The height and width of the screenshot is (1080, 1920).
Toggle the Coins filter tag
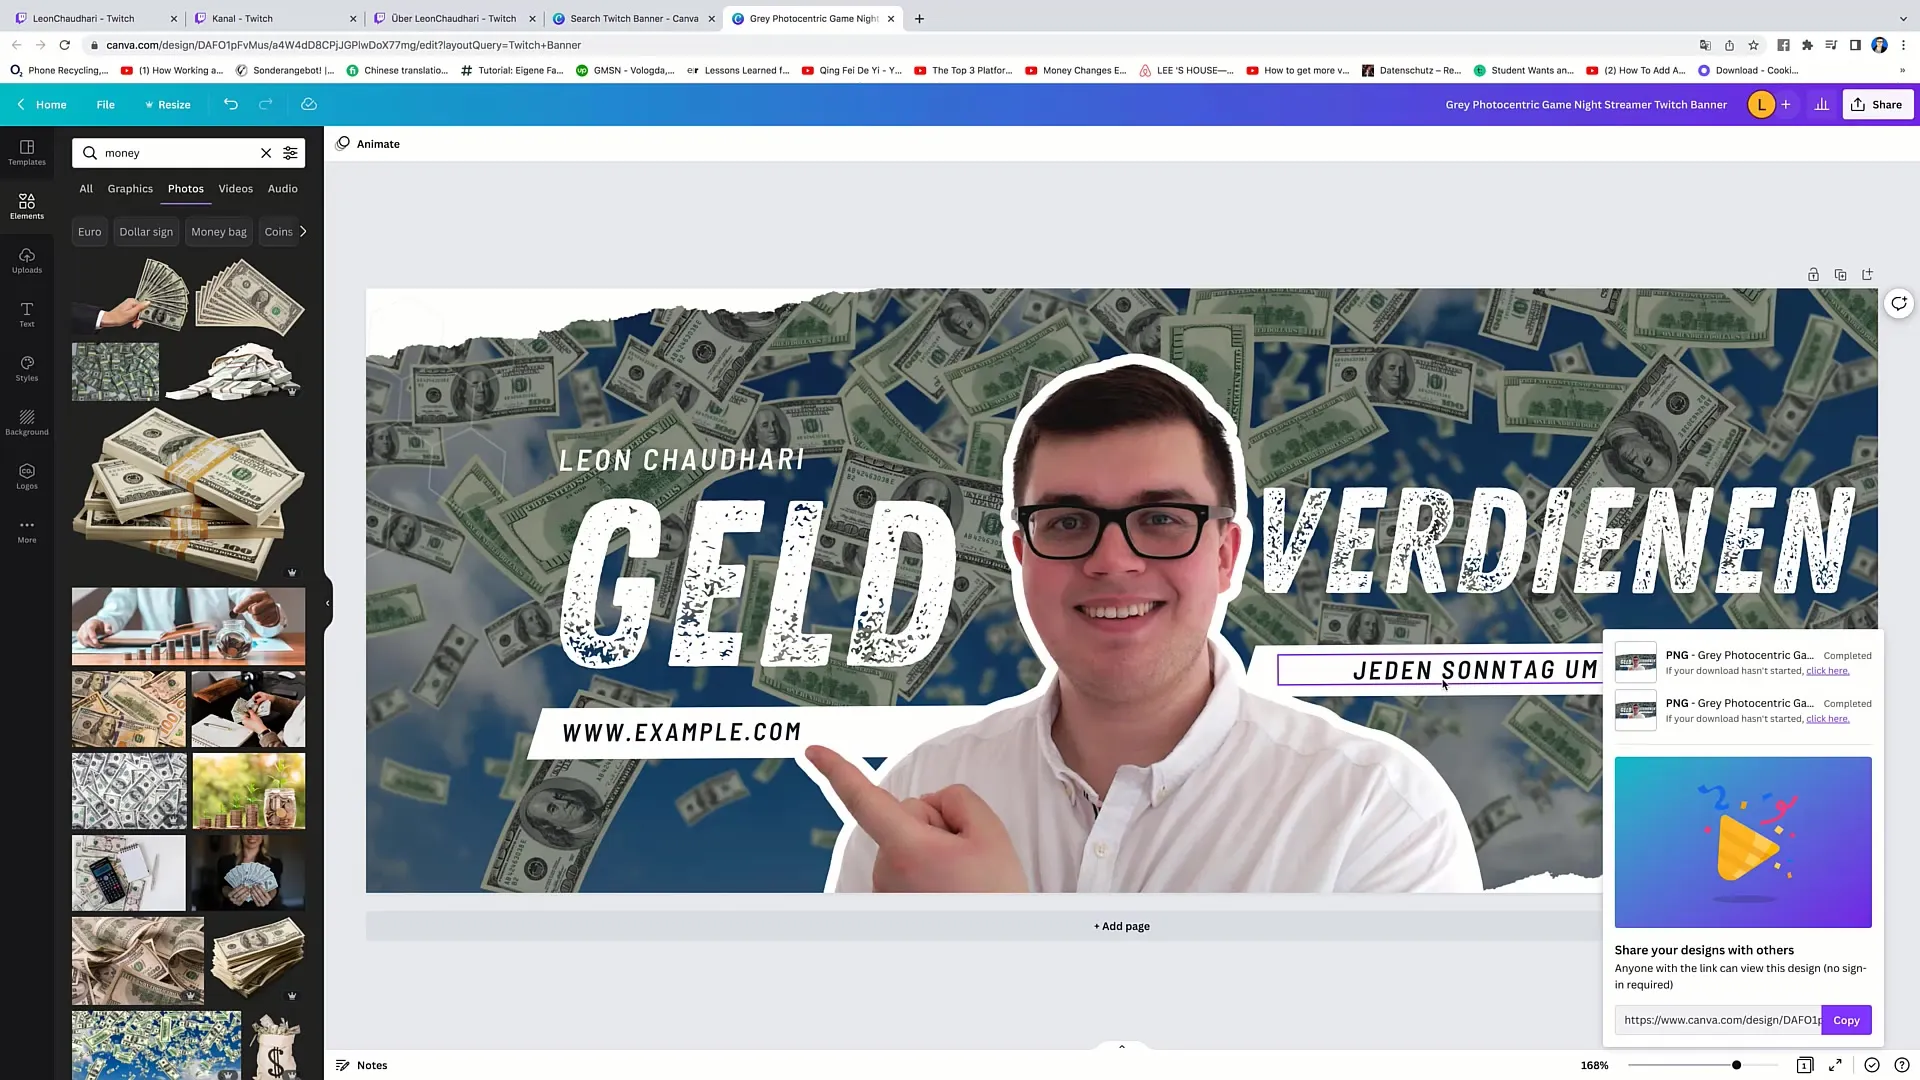[278, 231]
